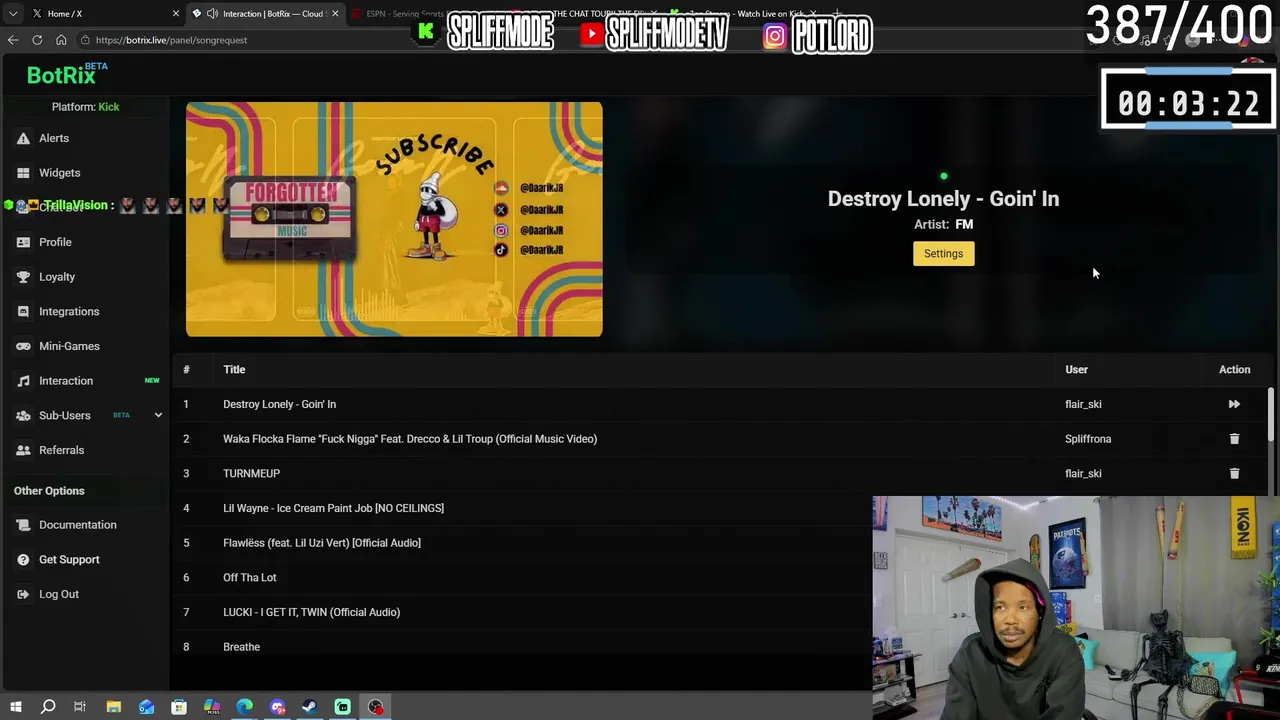Switch to the Interaction | BotRix tab

coord(265,14)
